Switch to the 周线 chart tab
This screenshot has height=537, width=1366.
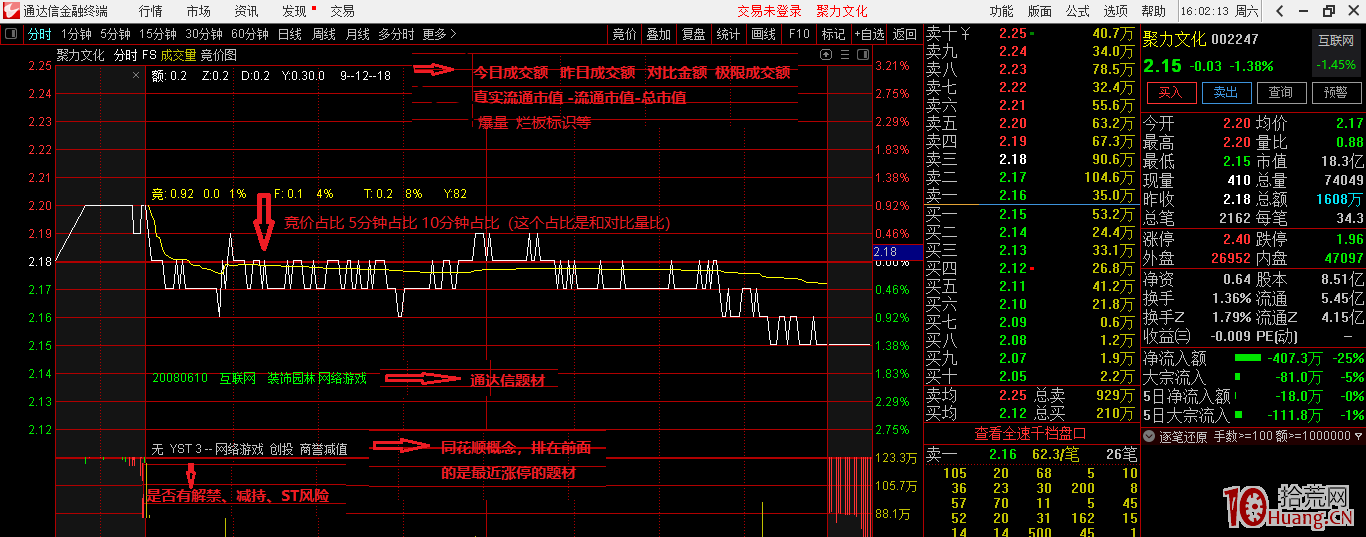(x=324, y=34)
